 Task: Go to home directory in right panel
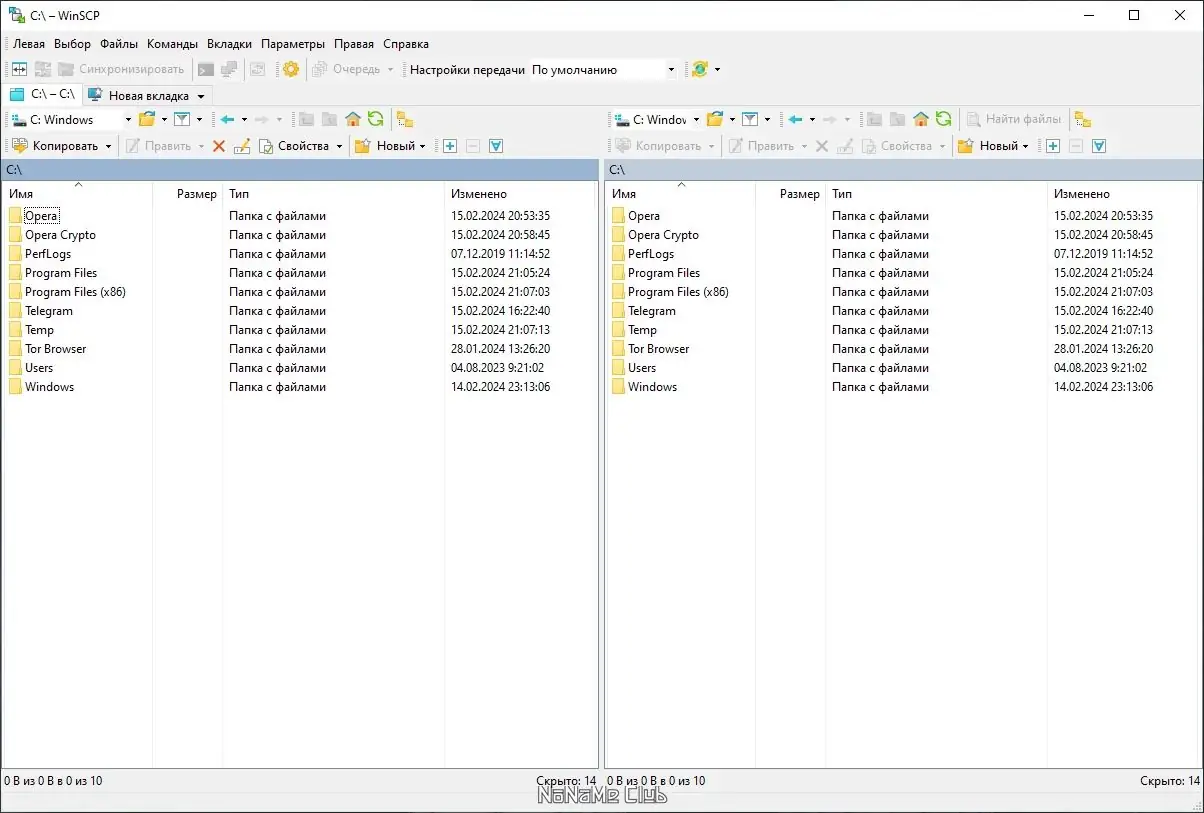[x=920, y=119]
